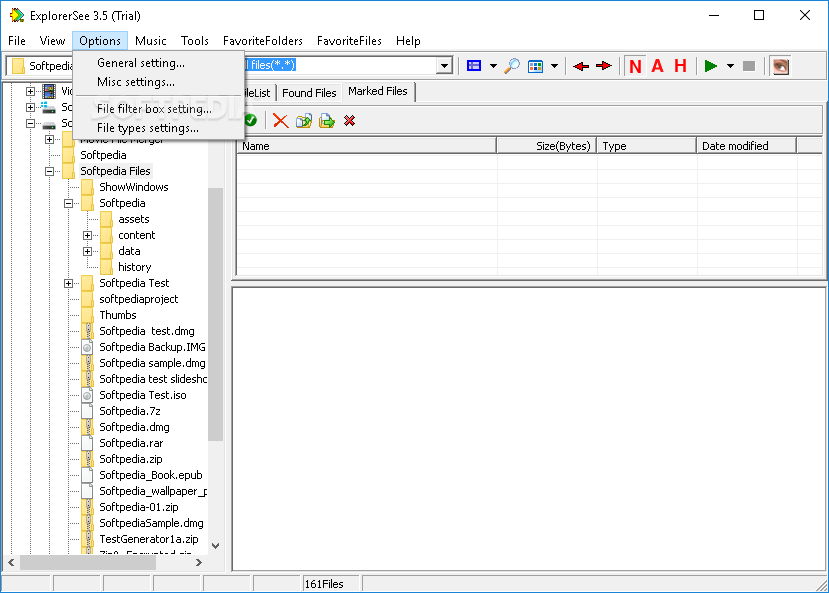Click the details view list icon
Viewport: 829px width, 593px height.
[474, 66]
